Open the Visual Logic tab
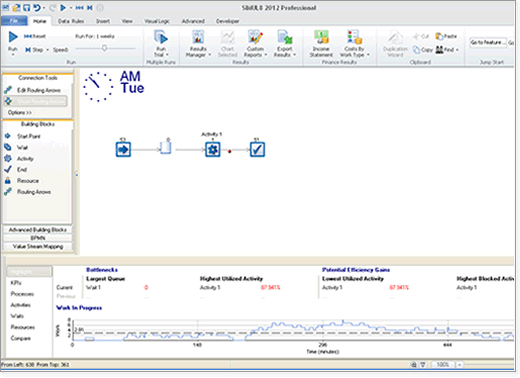Image resolution: width=520 pixels, height=378 pixels. point(157,21)
